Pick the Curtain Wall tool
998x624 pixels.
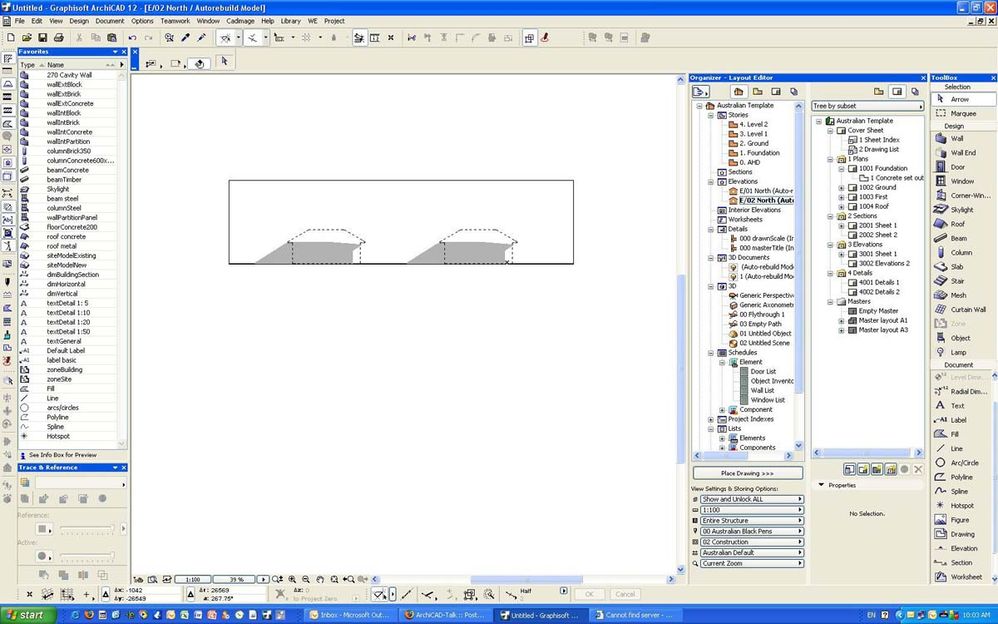[966, 310]
